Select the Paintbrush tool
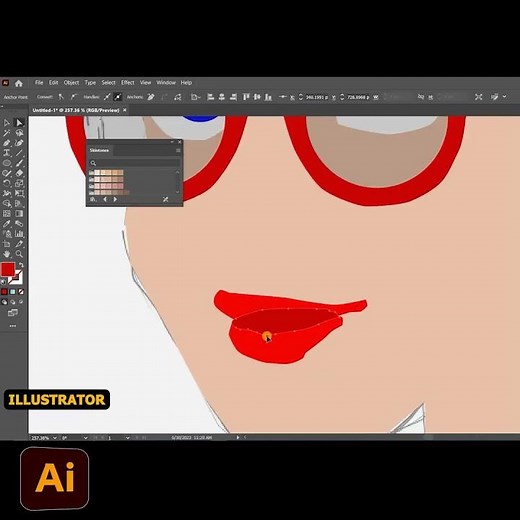 point(19,163)
